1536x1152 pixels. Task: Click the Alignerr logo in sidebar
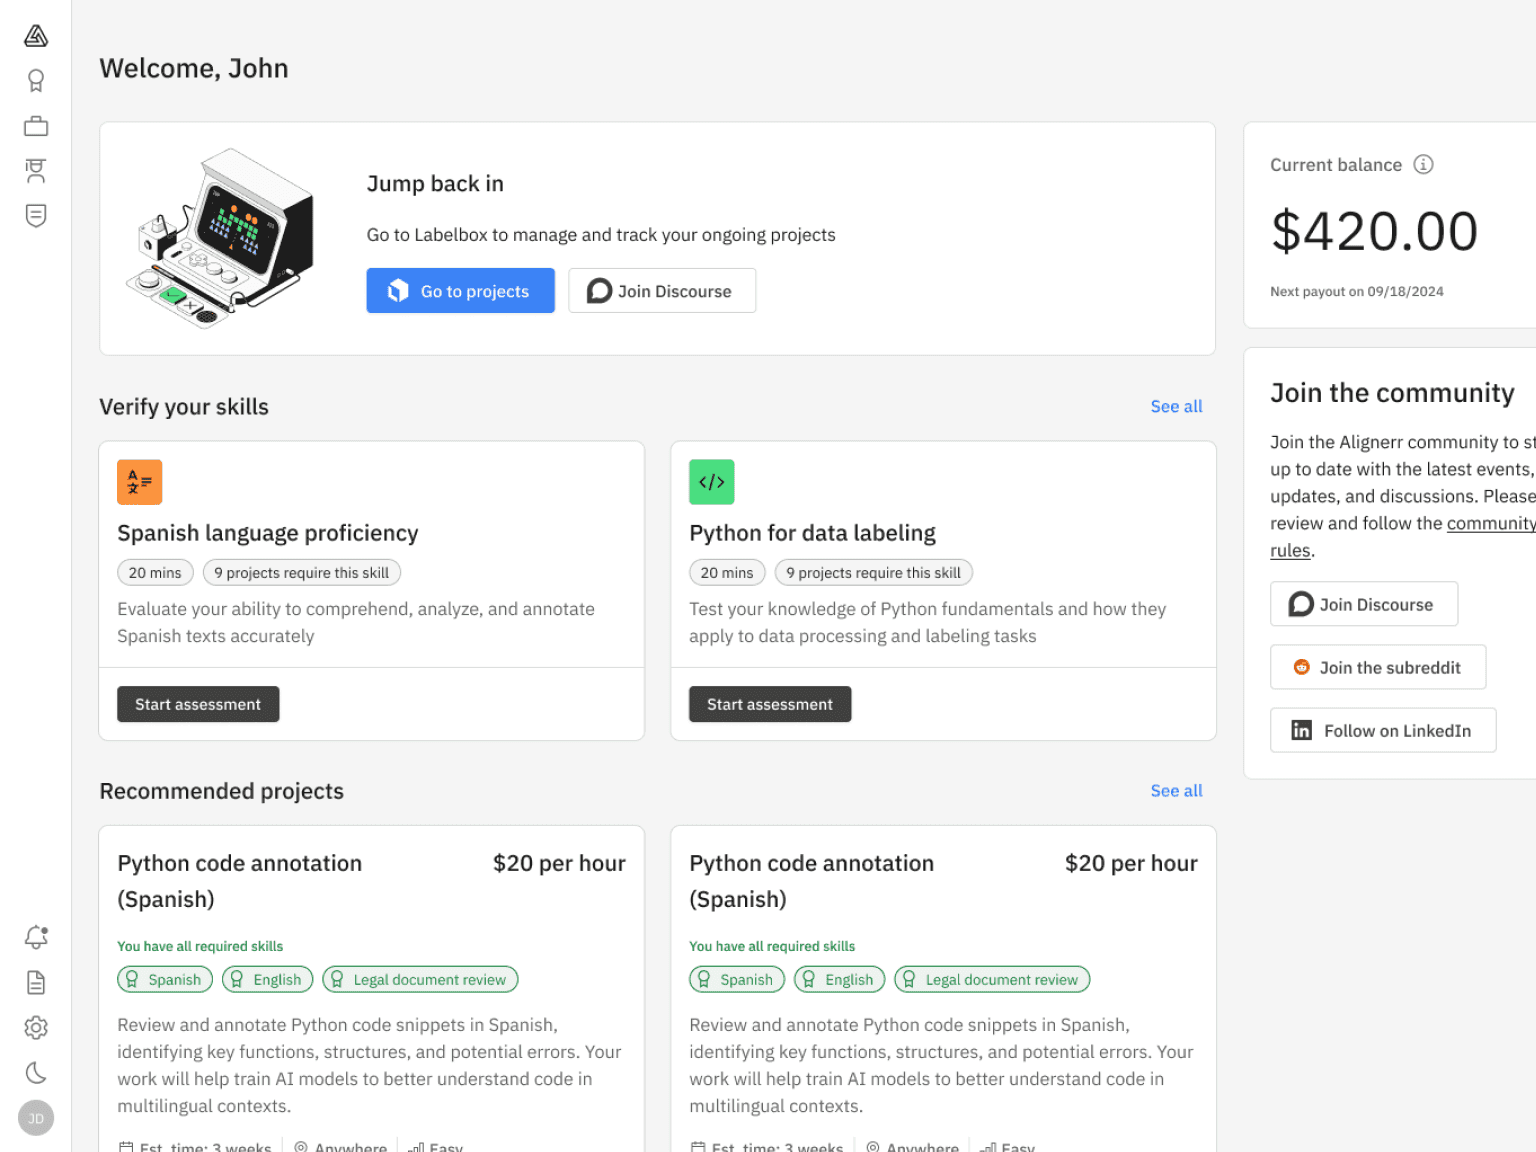tap(36, 36)
